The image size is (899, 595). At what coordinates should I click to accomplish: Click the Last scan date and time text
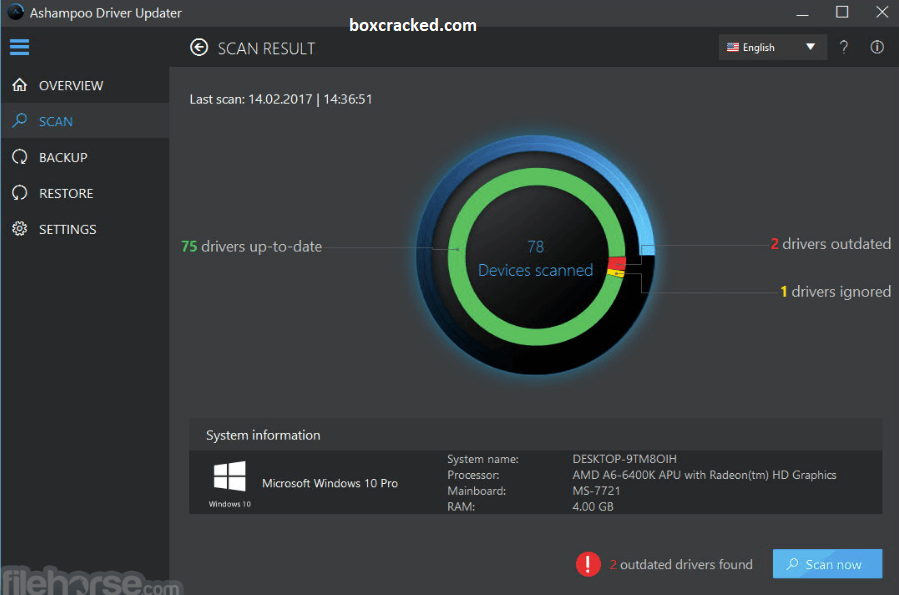click(281, 99)
